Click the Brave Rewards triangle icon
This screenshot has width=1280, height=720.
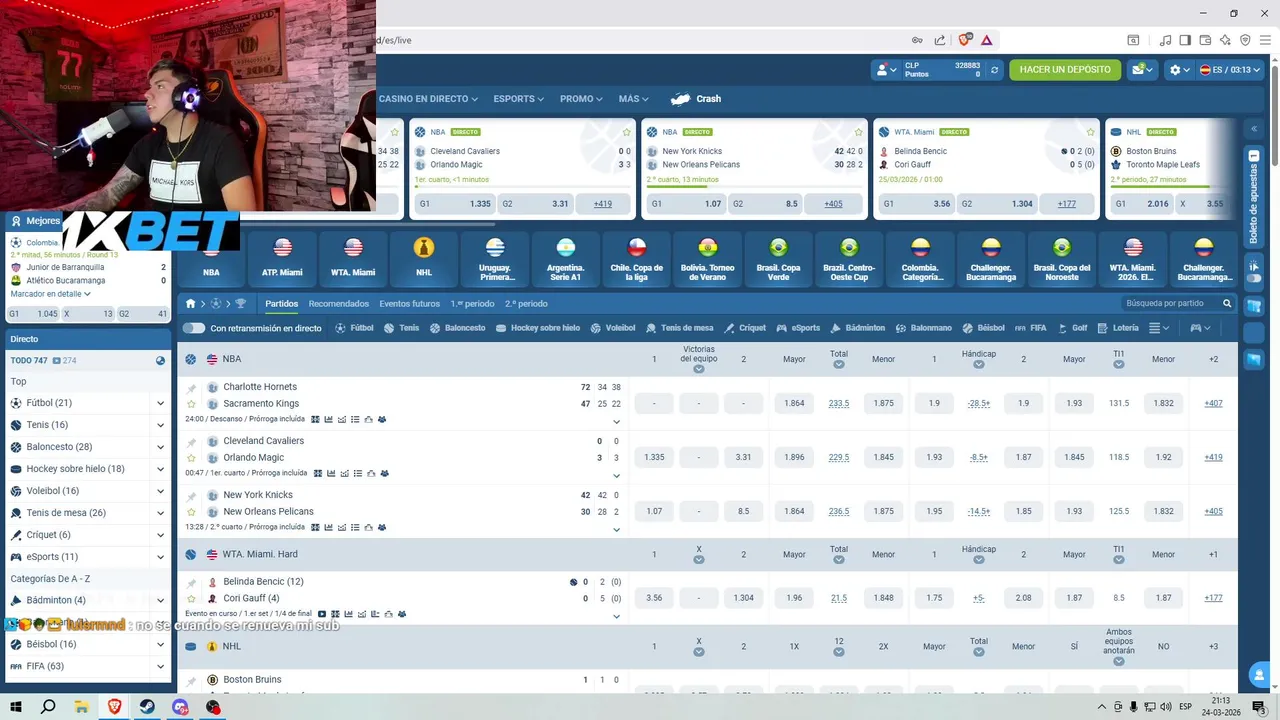pos(986,40)
